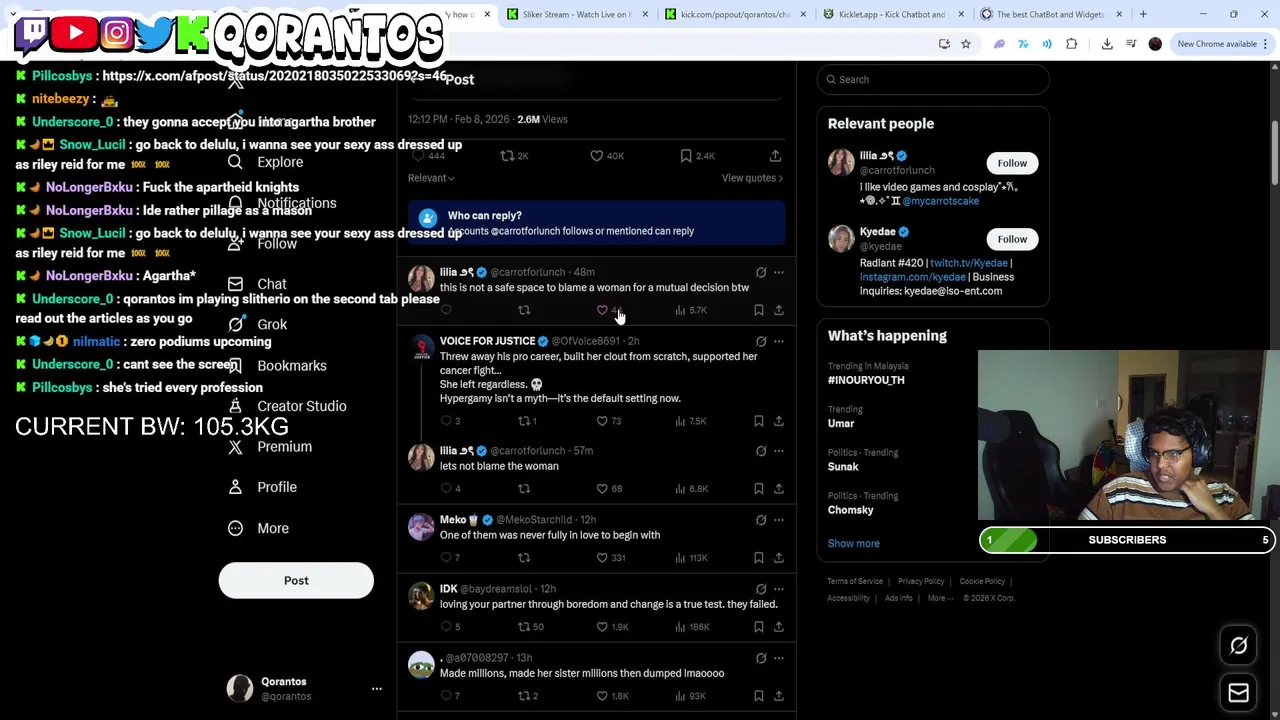Open Bookmarks in X sidebar
1280x720 pixels.
click(277, 365)
